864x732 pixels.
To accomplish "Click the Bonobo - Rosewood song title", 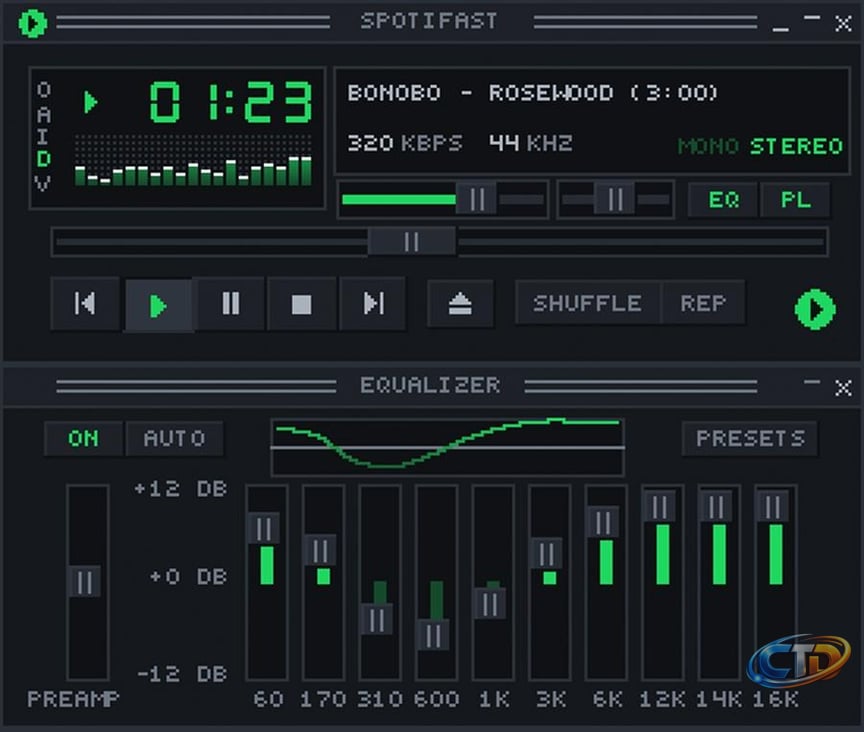I will (532, 93).
